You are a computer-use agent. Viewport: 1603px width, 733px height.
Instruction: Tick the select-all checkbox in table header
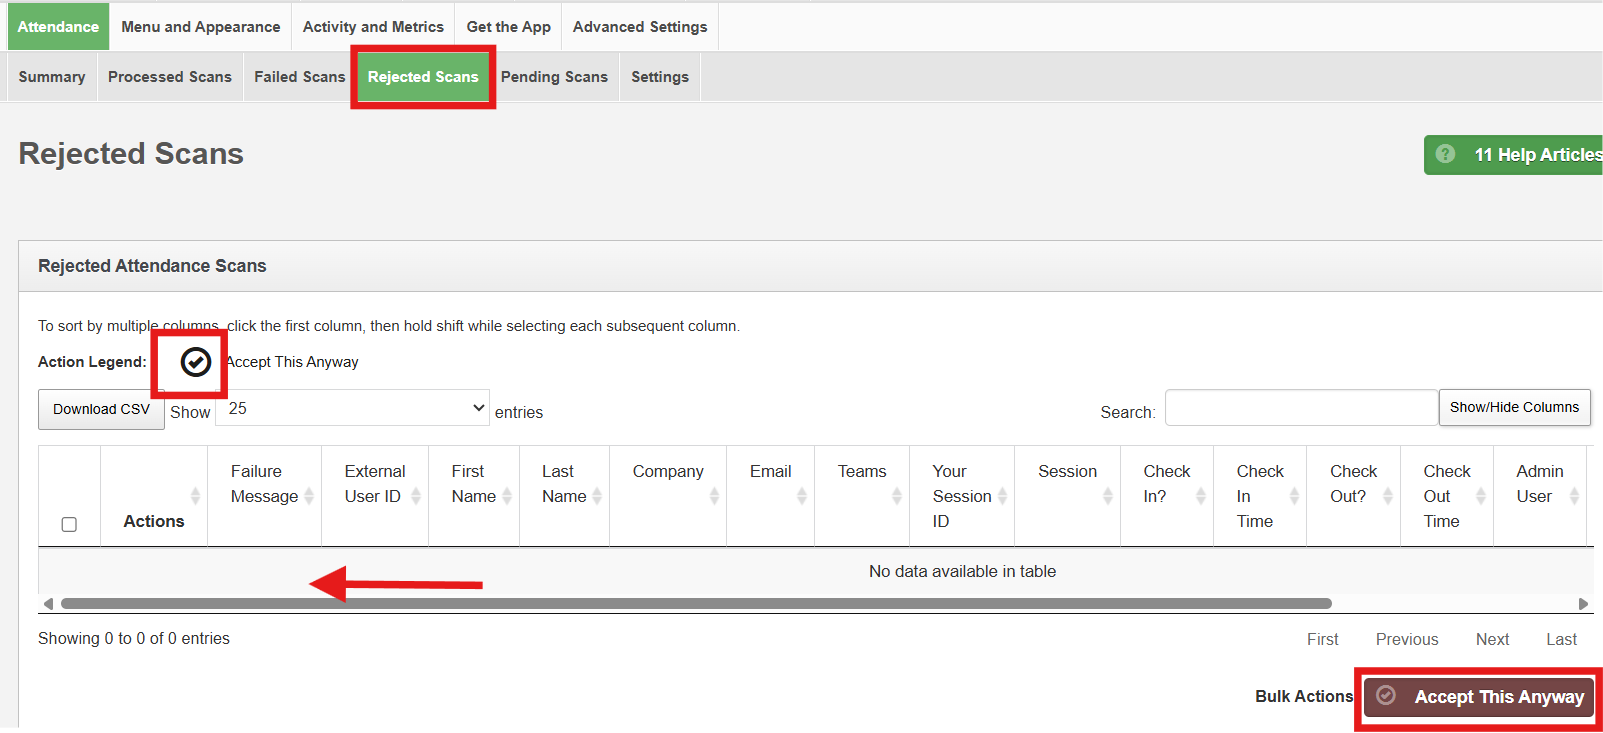click(69, 524)
